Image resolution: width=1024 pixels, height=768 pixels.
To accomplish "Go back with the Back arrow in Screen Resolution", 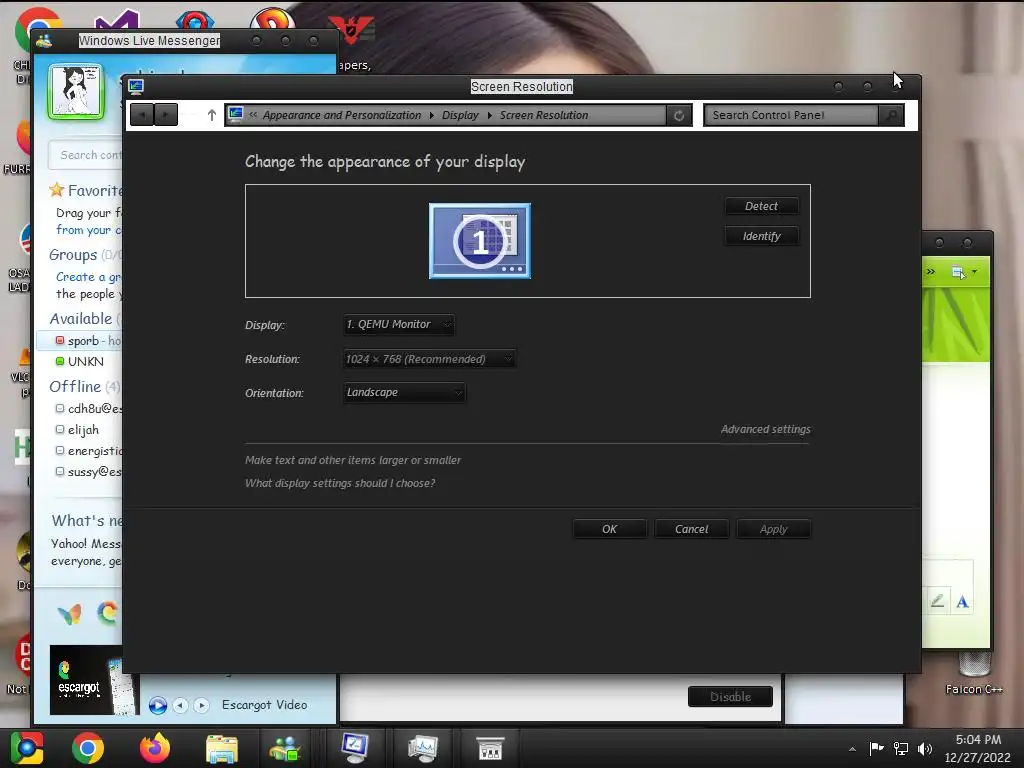I will (x=142, y=115).
